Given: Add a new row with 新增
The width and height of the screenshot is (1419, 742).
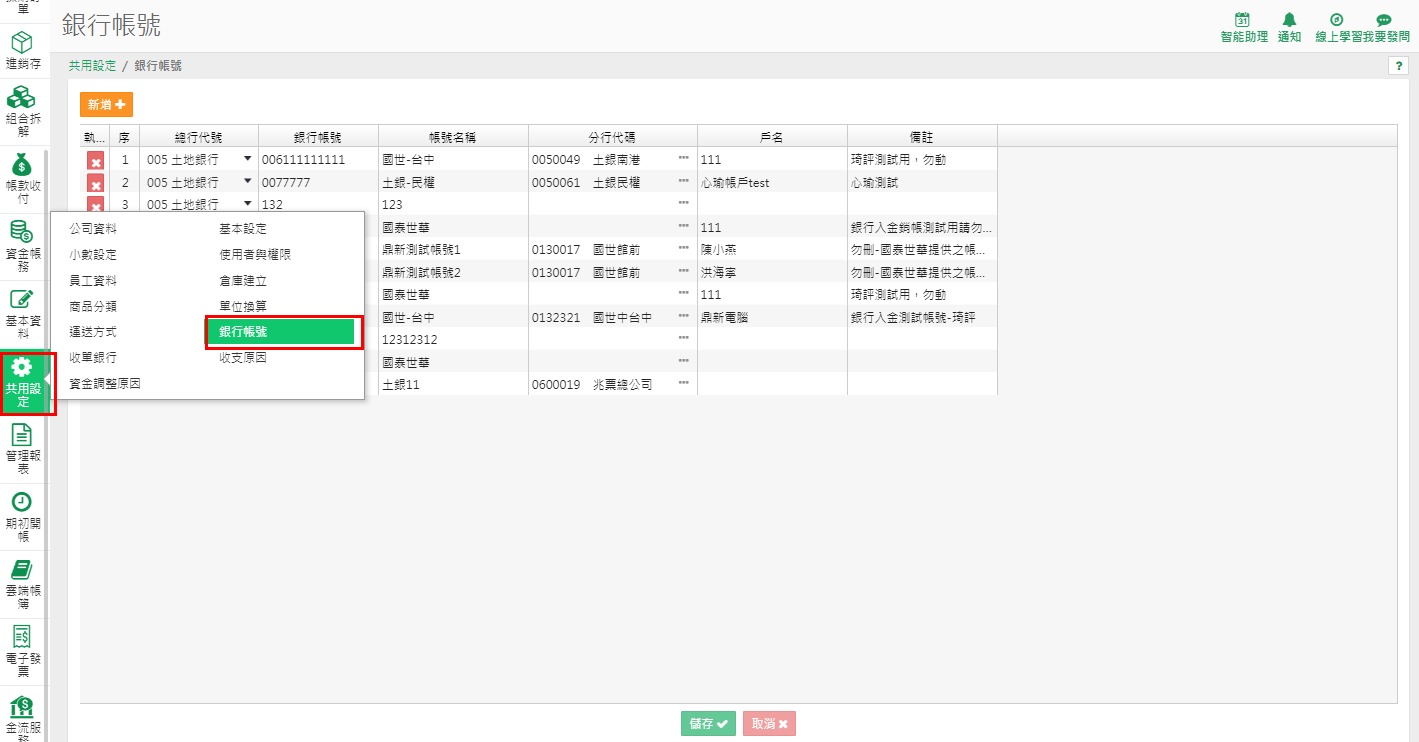Looking at the screenshot, I should [106, 105].
